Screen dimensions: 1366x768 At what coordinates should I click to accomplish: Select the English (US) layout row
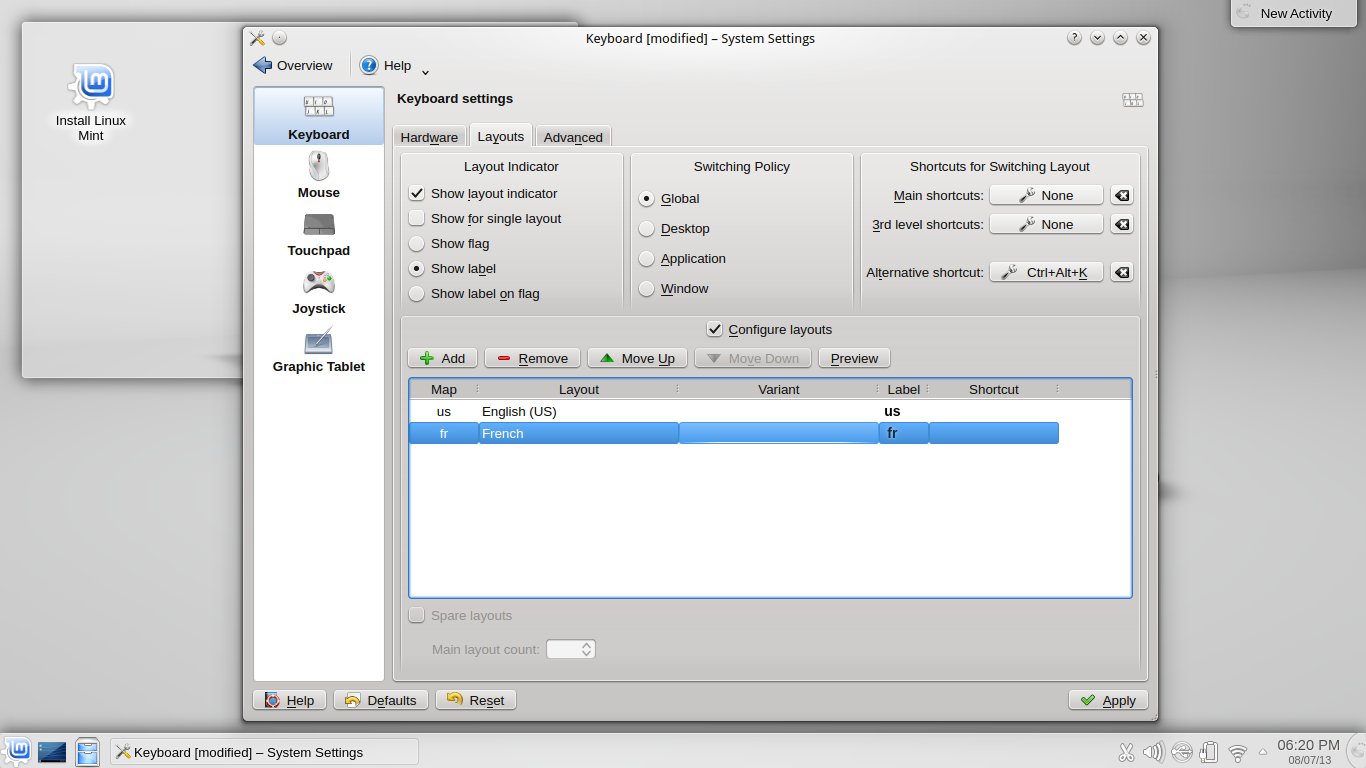(735, 411)
